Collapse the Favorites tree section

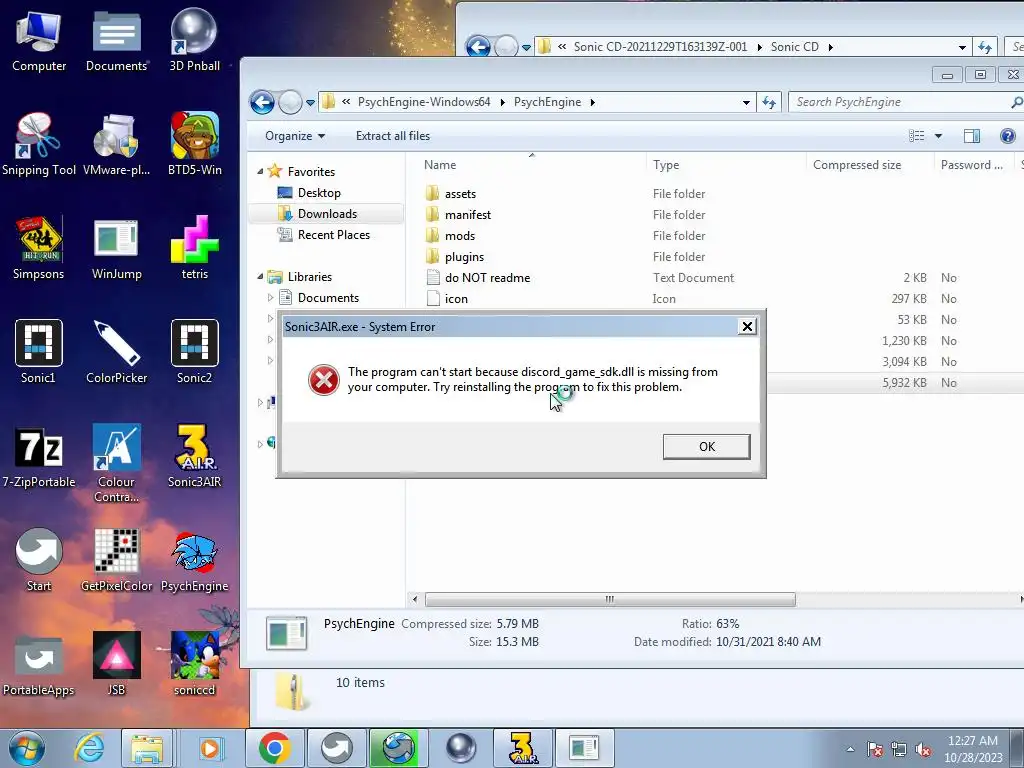260,171
